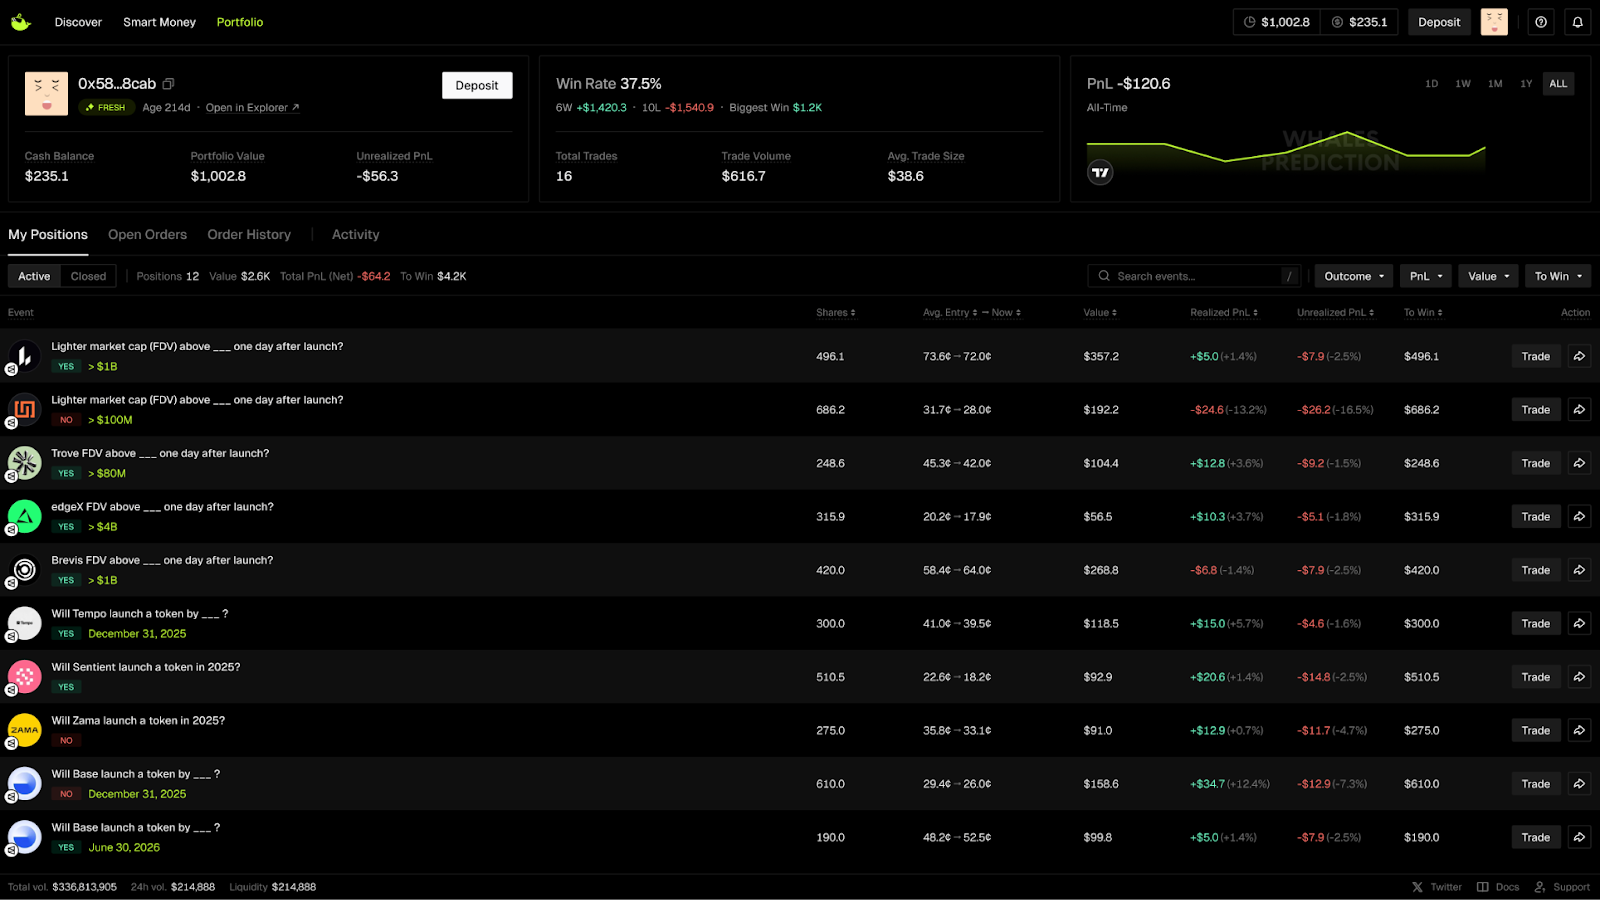Click the app logo in top left
Image resolution: width=1600 pixels, height=900 pixels.
pyautogui.click(x=21, y=22)
